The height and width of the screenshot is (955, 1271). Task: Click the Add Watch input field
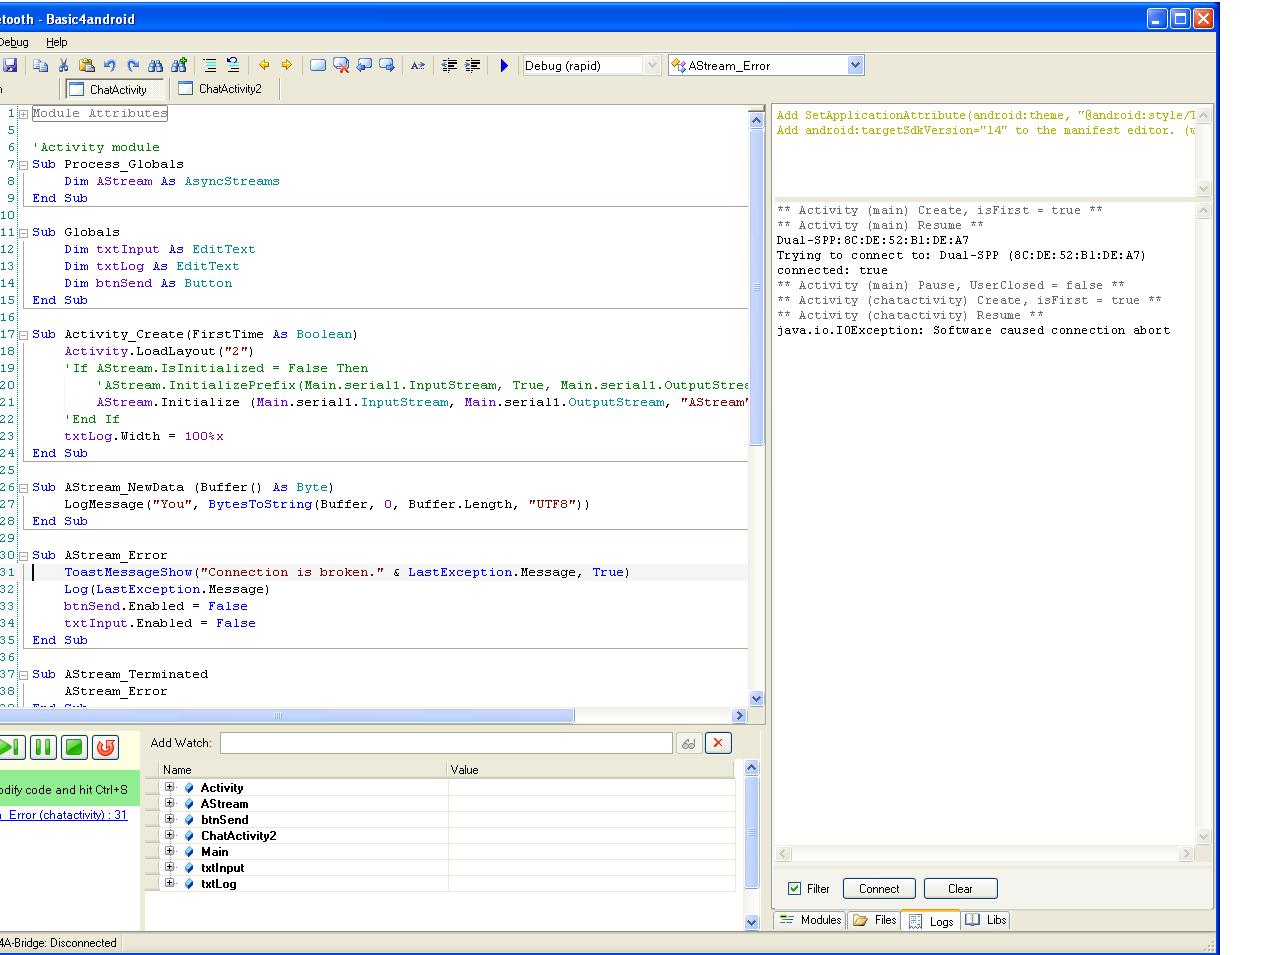click(446, 743)
